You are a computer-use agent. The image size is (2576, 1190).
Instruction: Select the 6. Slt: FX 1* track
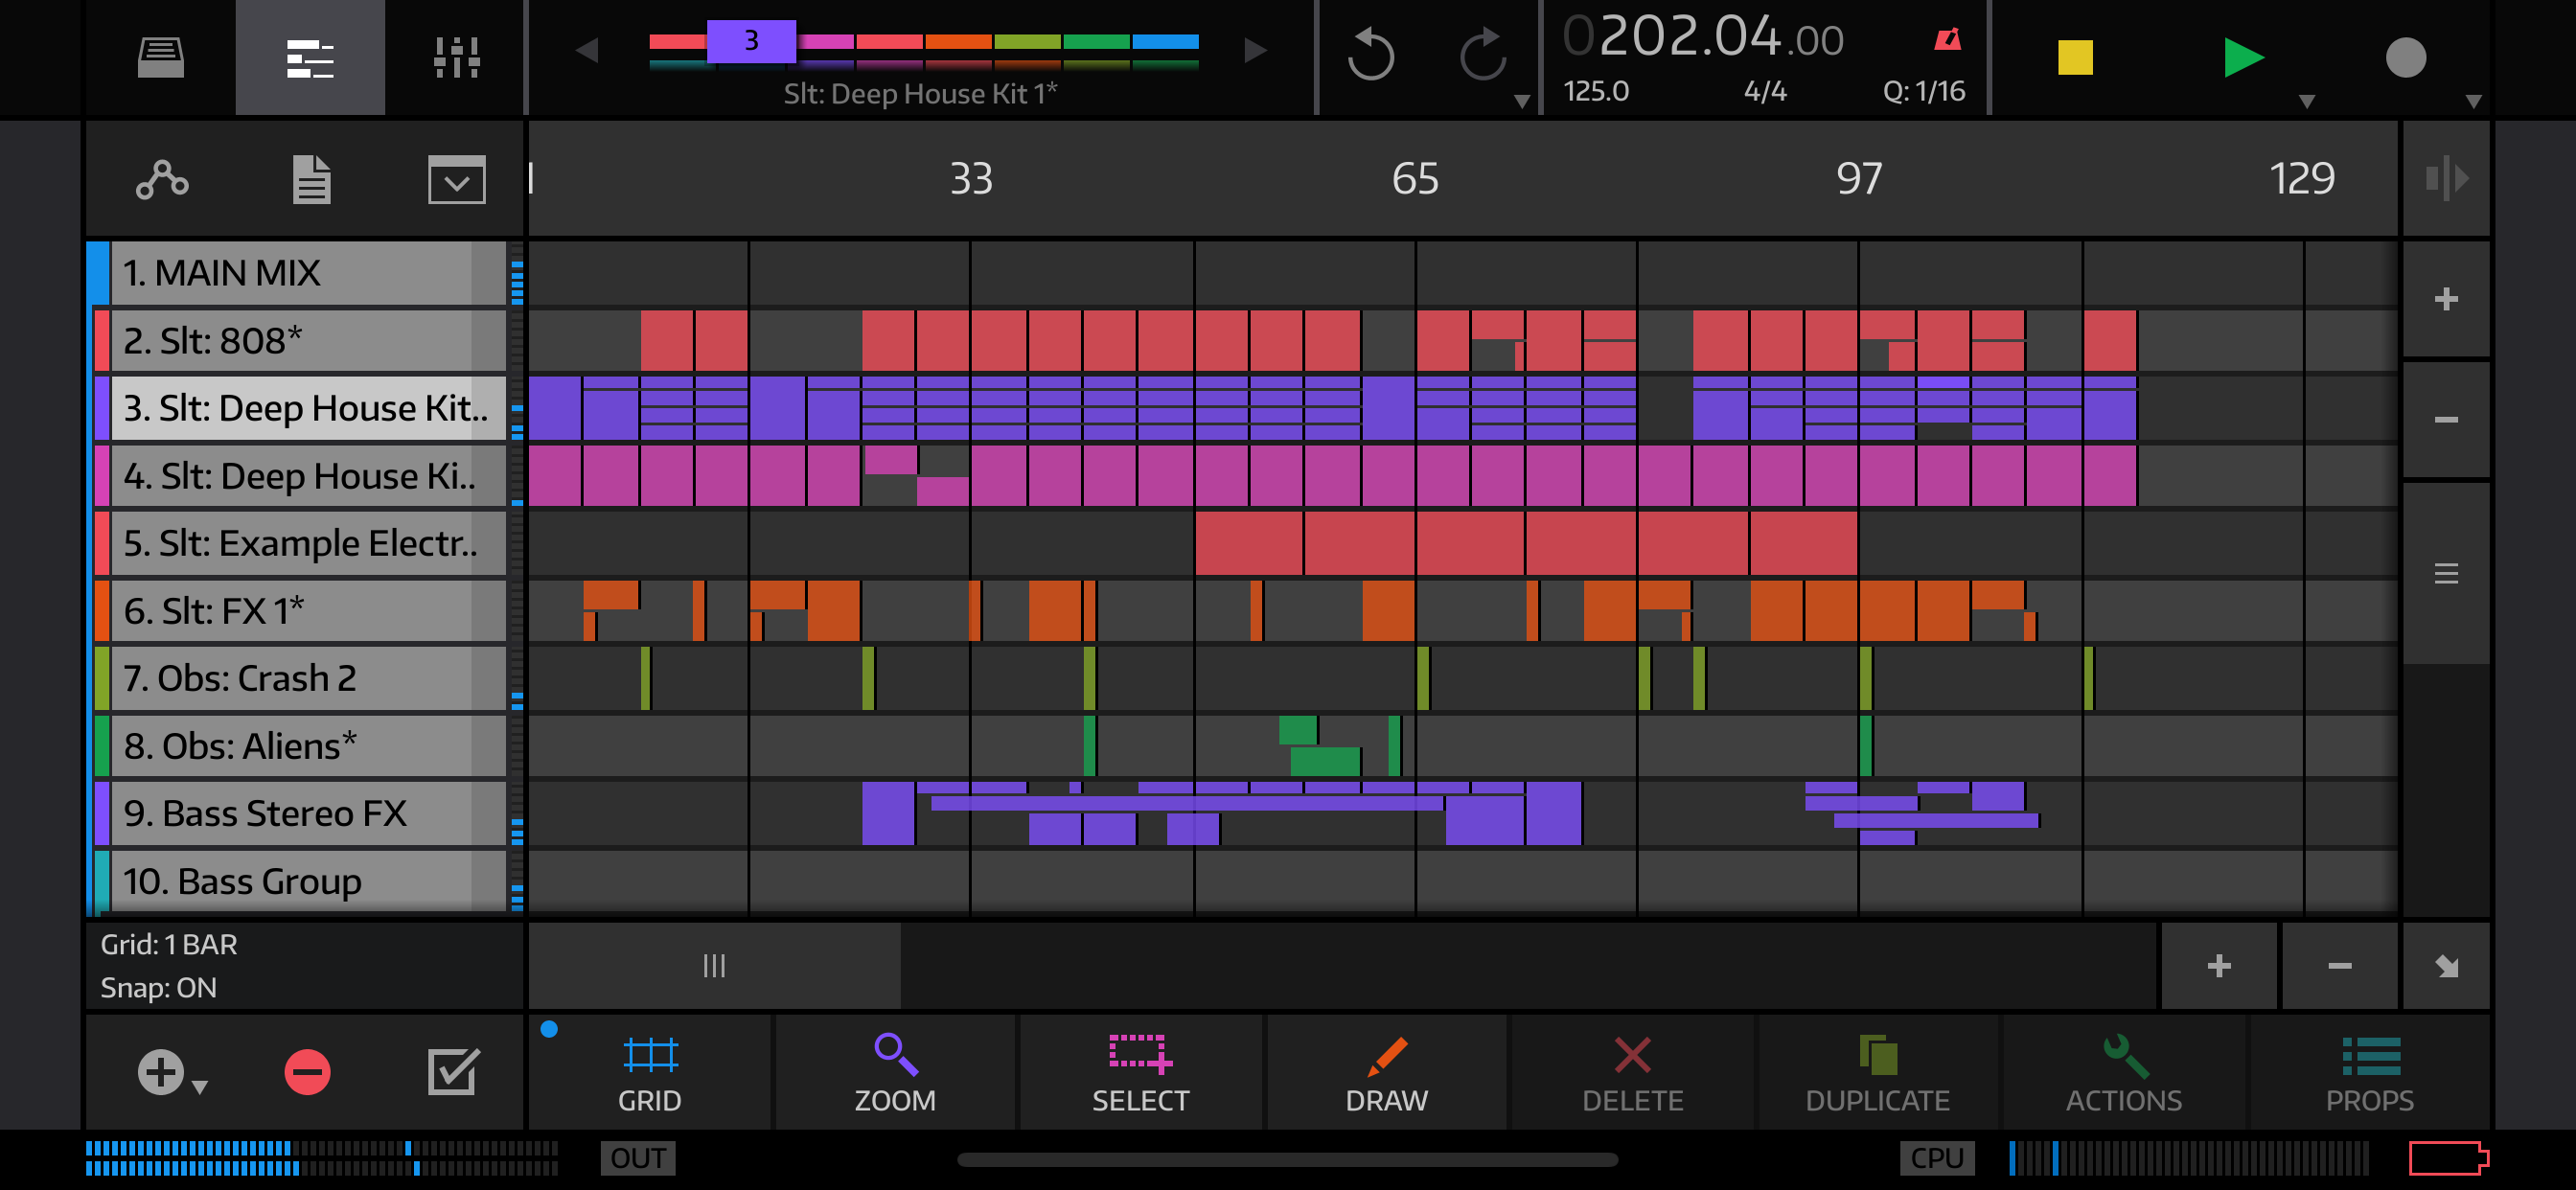pos(308,611)
